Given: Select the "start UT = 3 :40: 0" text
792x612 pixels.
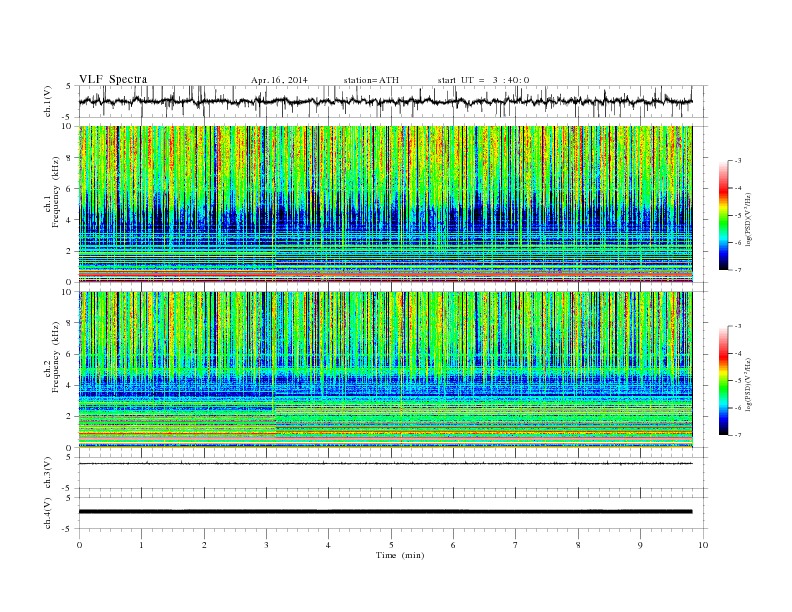Looking at the screenshot, I should pyautogui.click(x=483, y=80).
